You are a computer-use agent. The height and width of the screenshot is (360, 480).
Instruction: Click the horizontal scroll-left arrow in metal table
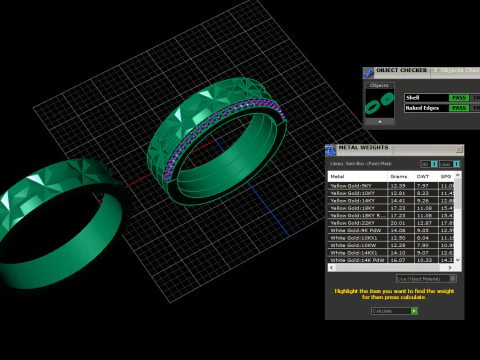click(x=332, y=267)
